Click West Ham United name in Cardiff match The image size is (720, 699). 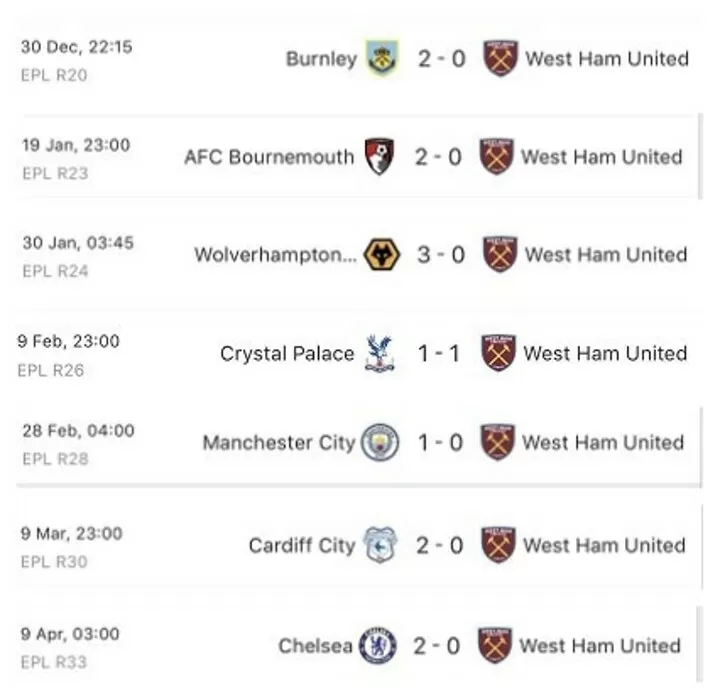coord(604,546)
